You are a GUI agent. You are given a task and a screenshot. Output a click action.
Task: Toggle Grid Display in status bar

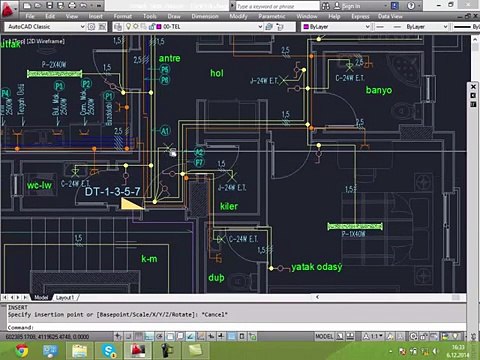coord(138,336)
